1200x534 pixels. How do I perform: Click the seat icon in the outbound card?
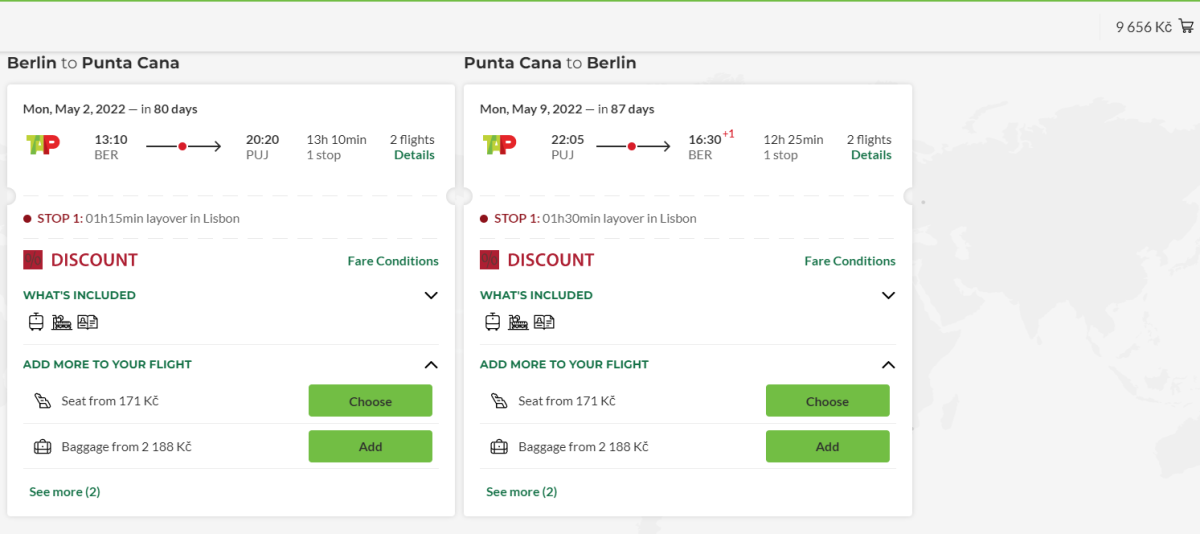(42, 401)
